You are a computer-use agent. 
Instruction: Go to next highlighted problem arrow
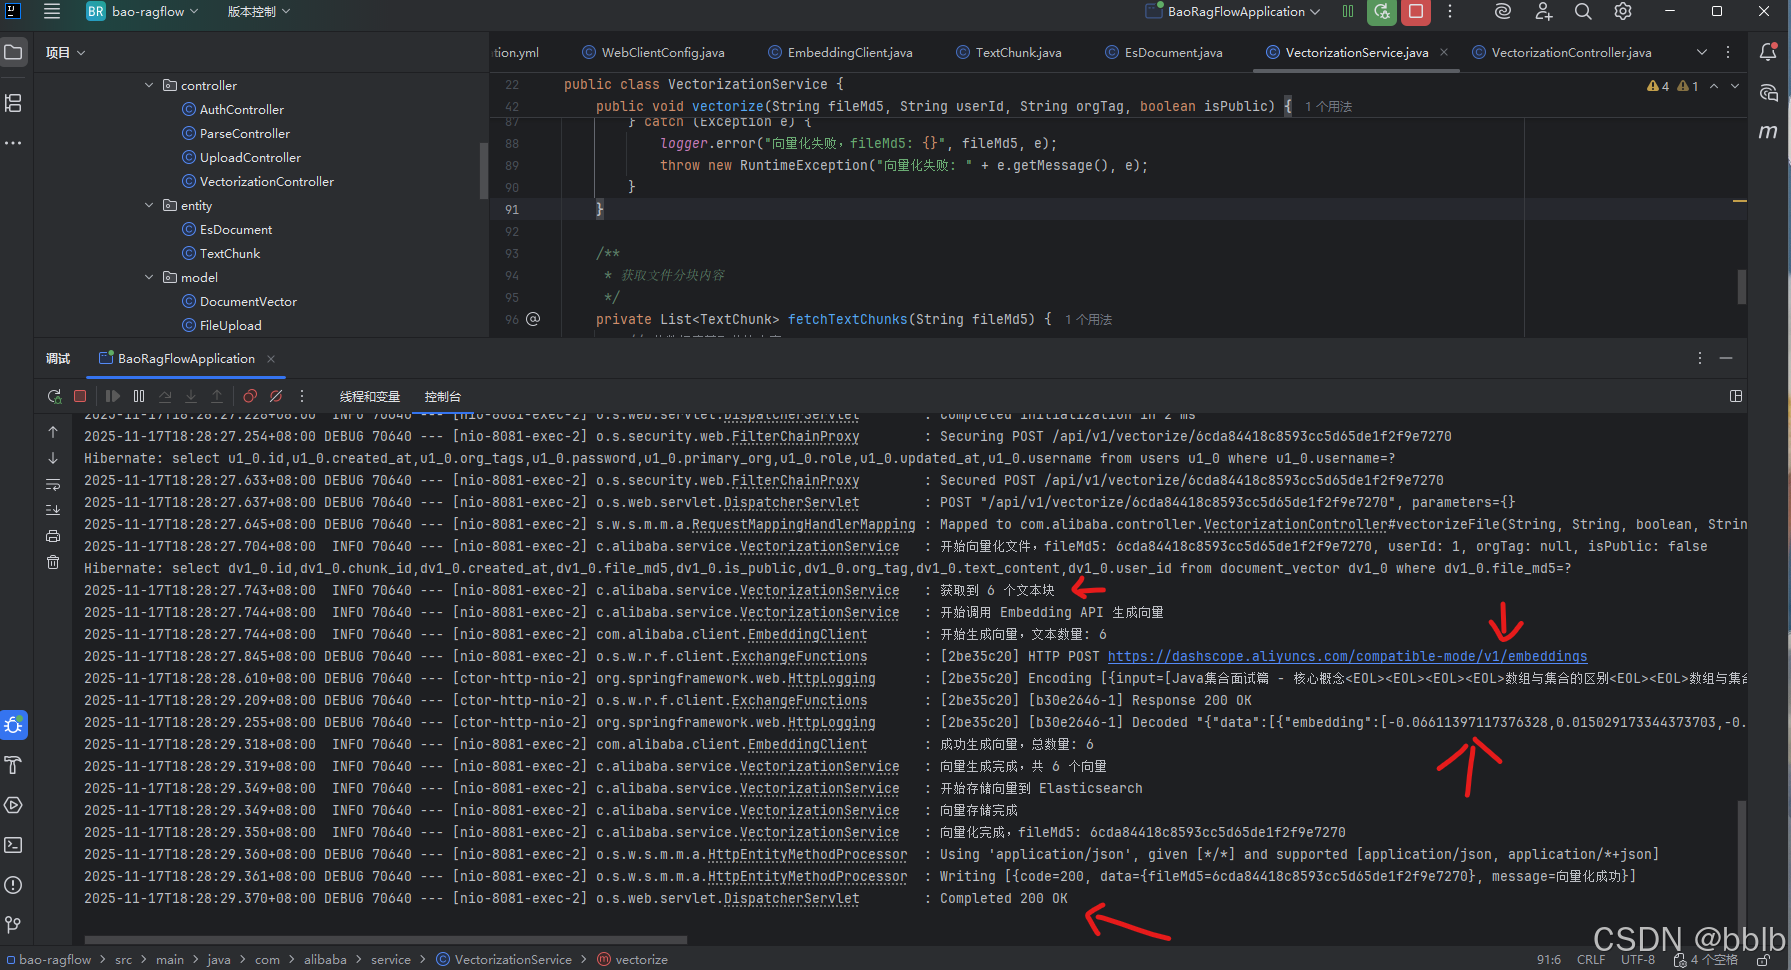pyautogui.click(x=1735, y=86)
